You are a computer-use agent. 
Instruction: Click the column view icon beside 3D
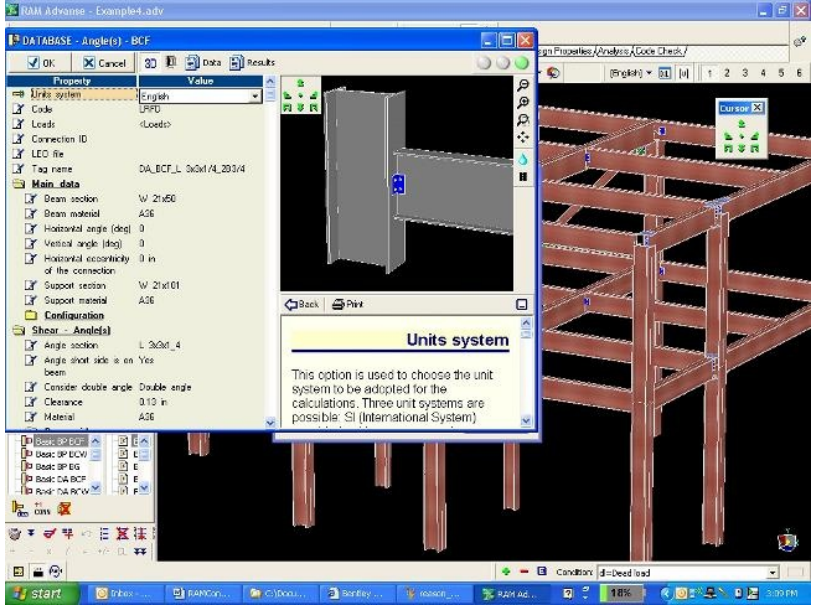(170, 62)
